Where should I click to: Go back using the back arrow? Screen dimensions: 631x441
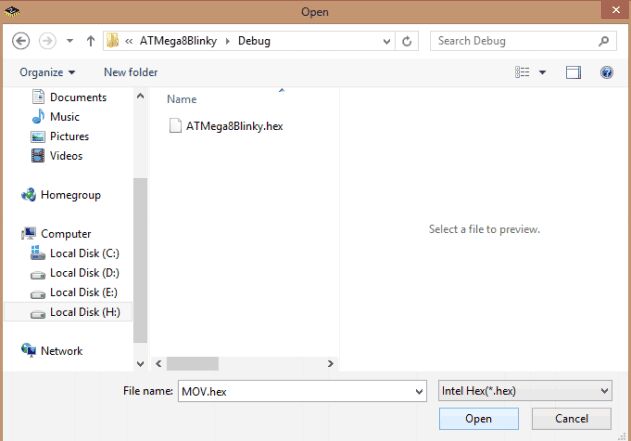(x=21, y=41)
